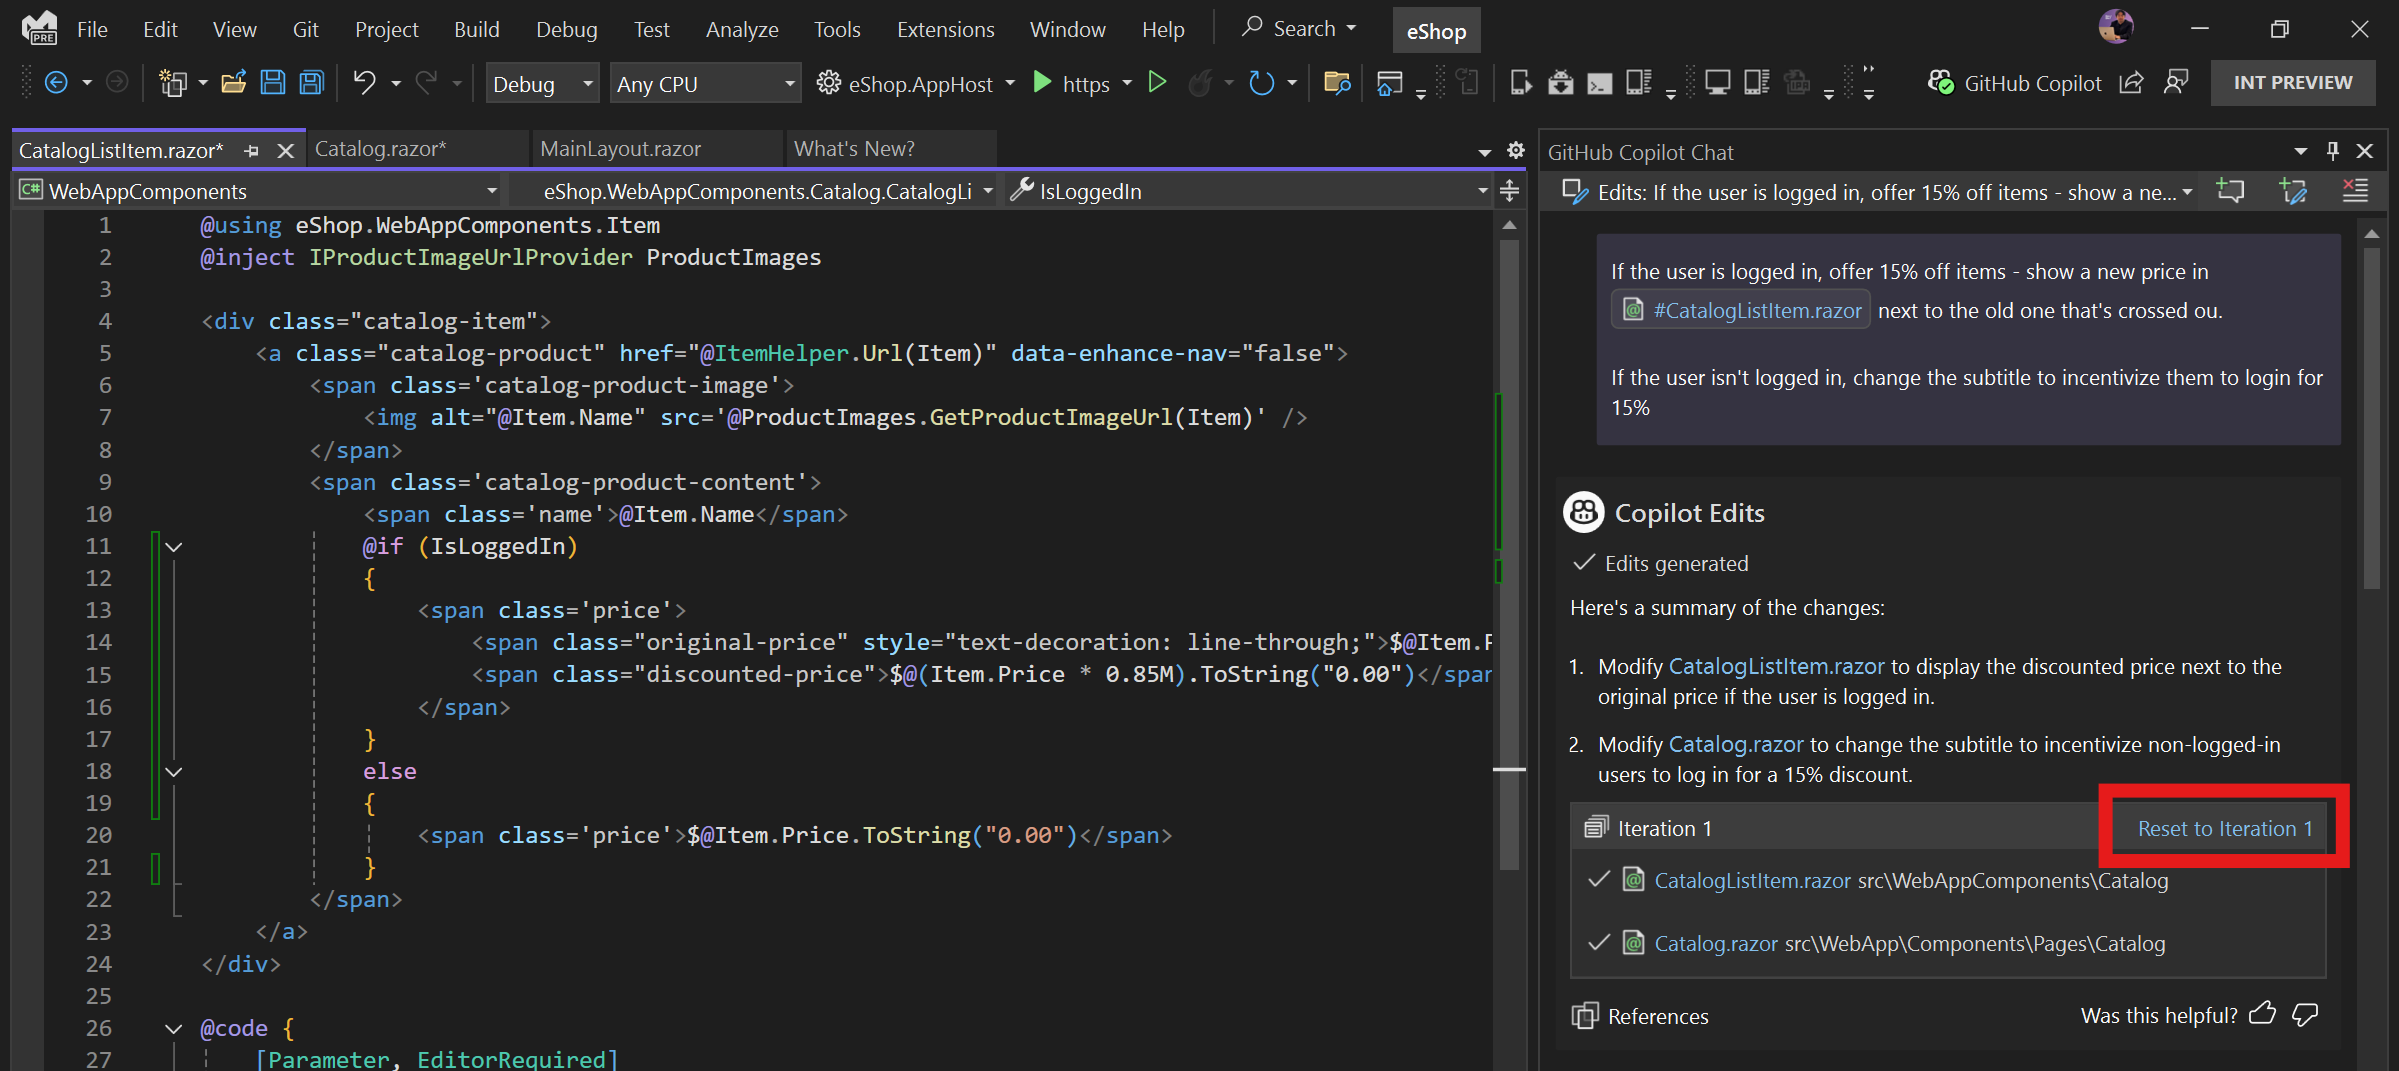This screenshot has width=2399, height=1071.
Task: Click thumbs up on Was this helpful
Action: pyautogui.click(x=2262, y=1014)
